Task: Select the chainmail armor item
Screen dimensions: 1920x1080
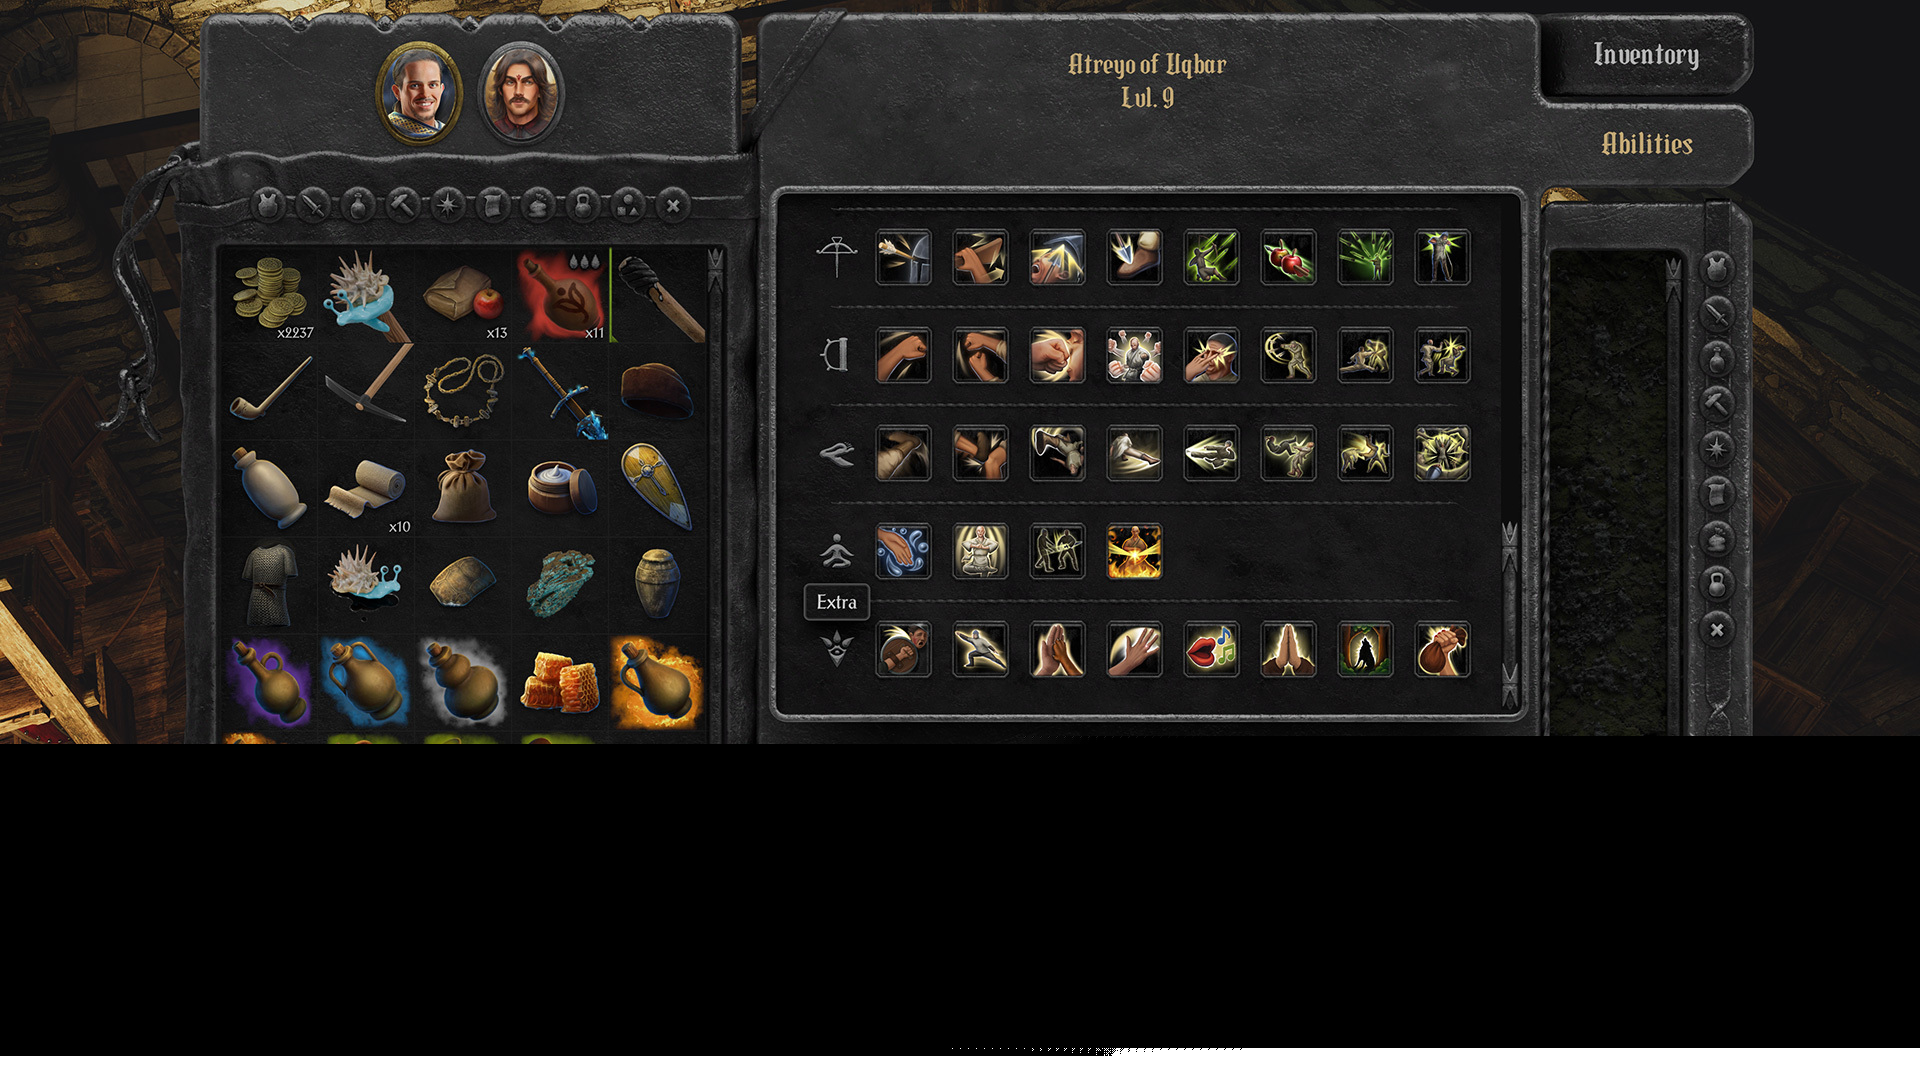Action: coord(268,585)
